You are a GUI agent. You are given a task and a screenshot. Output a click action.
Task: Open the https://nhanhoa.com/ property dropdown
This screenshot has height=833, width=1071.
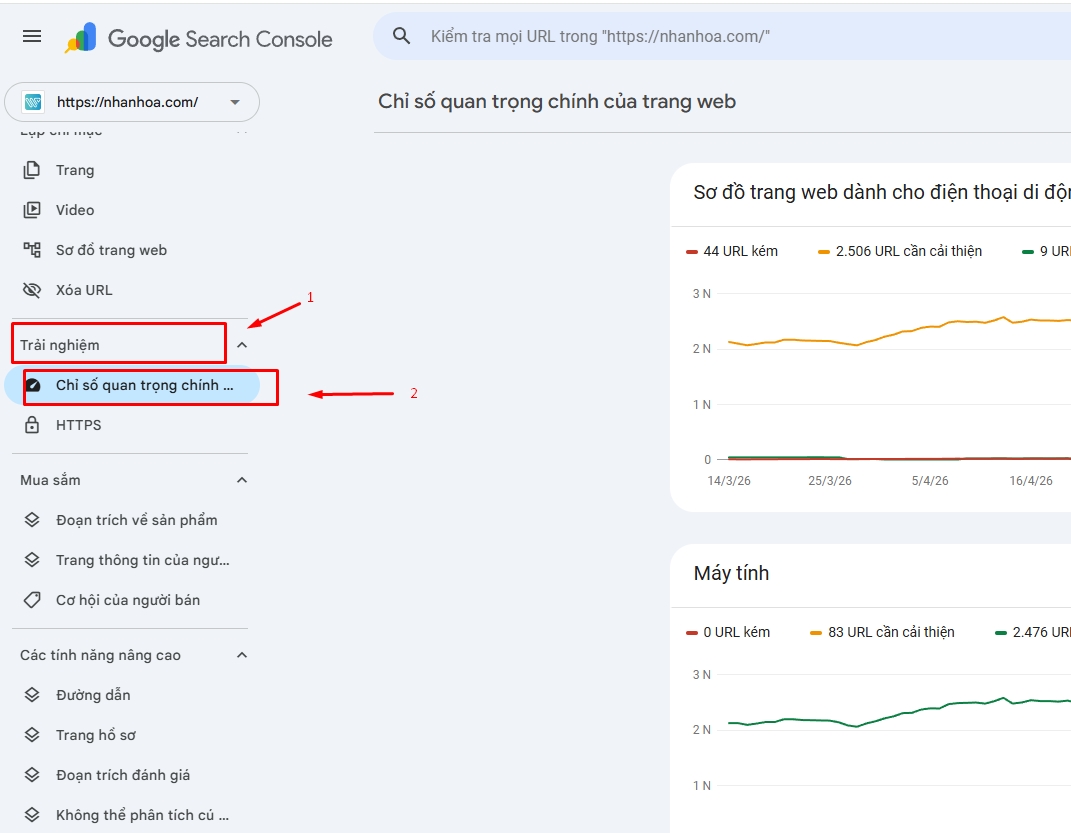[132, 102]
